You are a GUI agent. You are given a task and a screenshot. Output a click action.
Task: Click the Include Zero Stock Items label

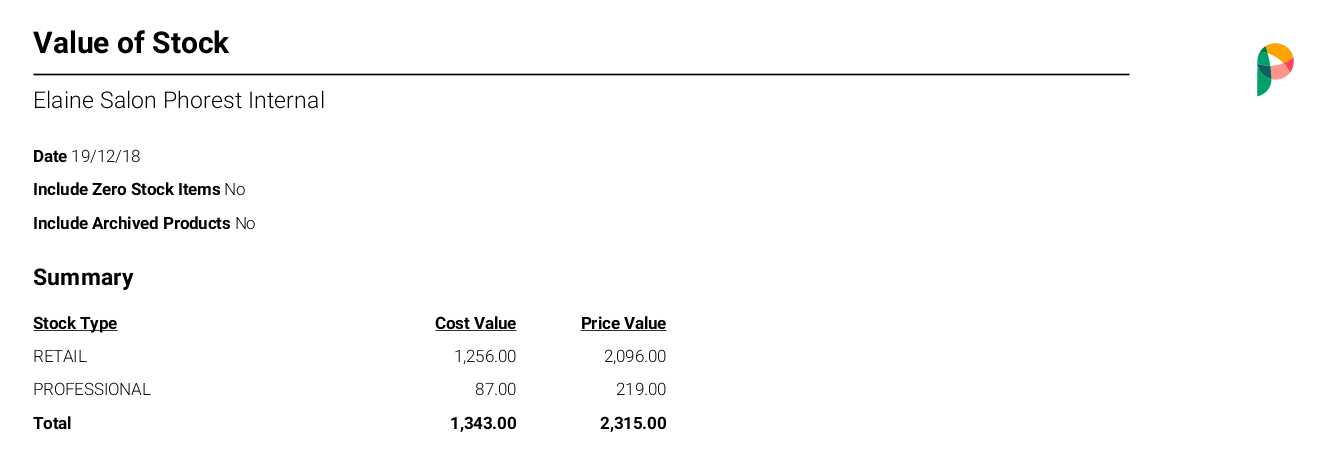click(127, 189)
